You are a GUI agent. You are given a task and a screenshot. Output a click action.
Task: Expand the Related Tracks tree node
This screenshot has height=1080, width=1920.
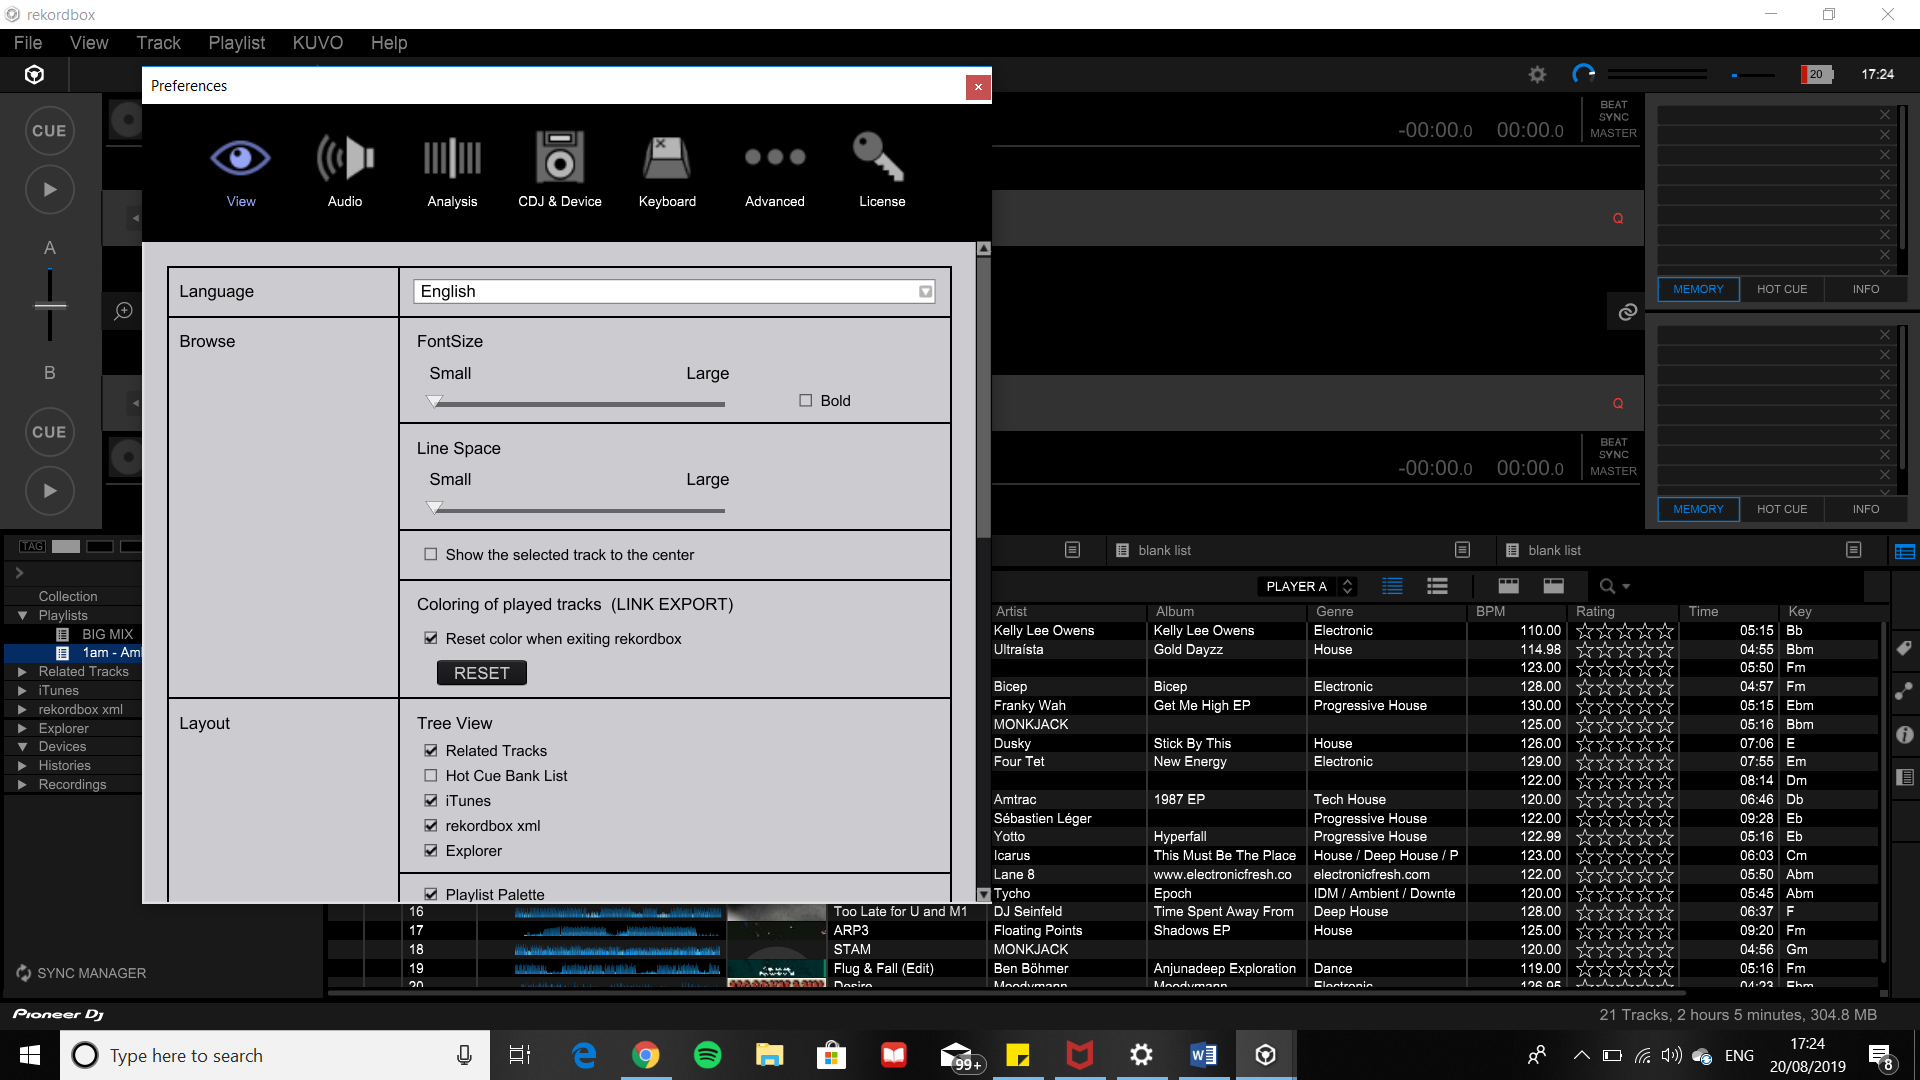[22, 672]
